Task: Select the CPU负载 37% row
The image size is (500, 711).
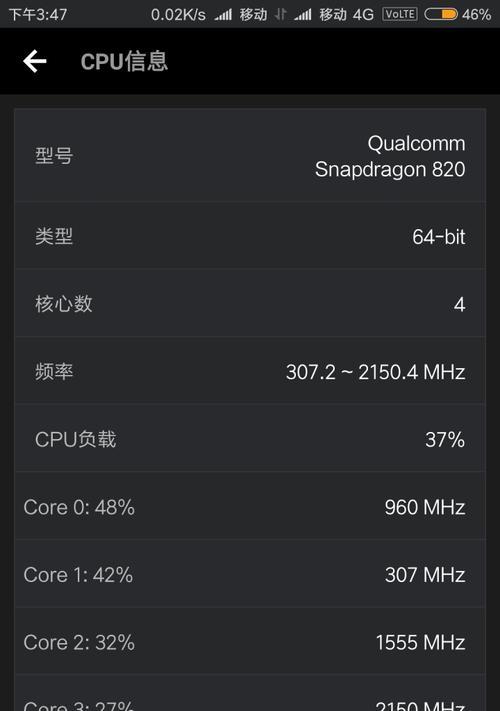Action: pyautogui.click(x=250, y=438)
